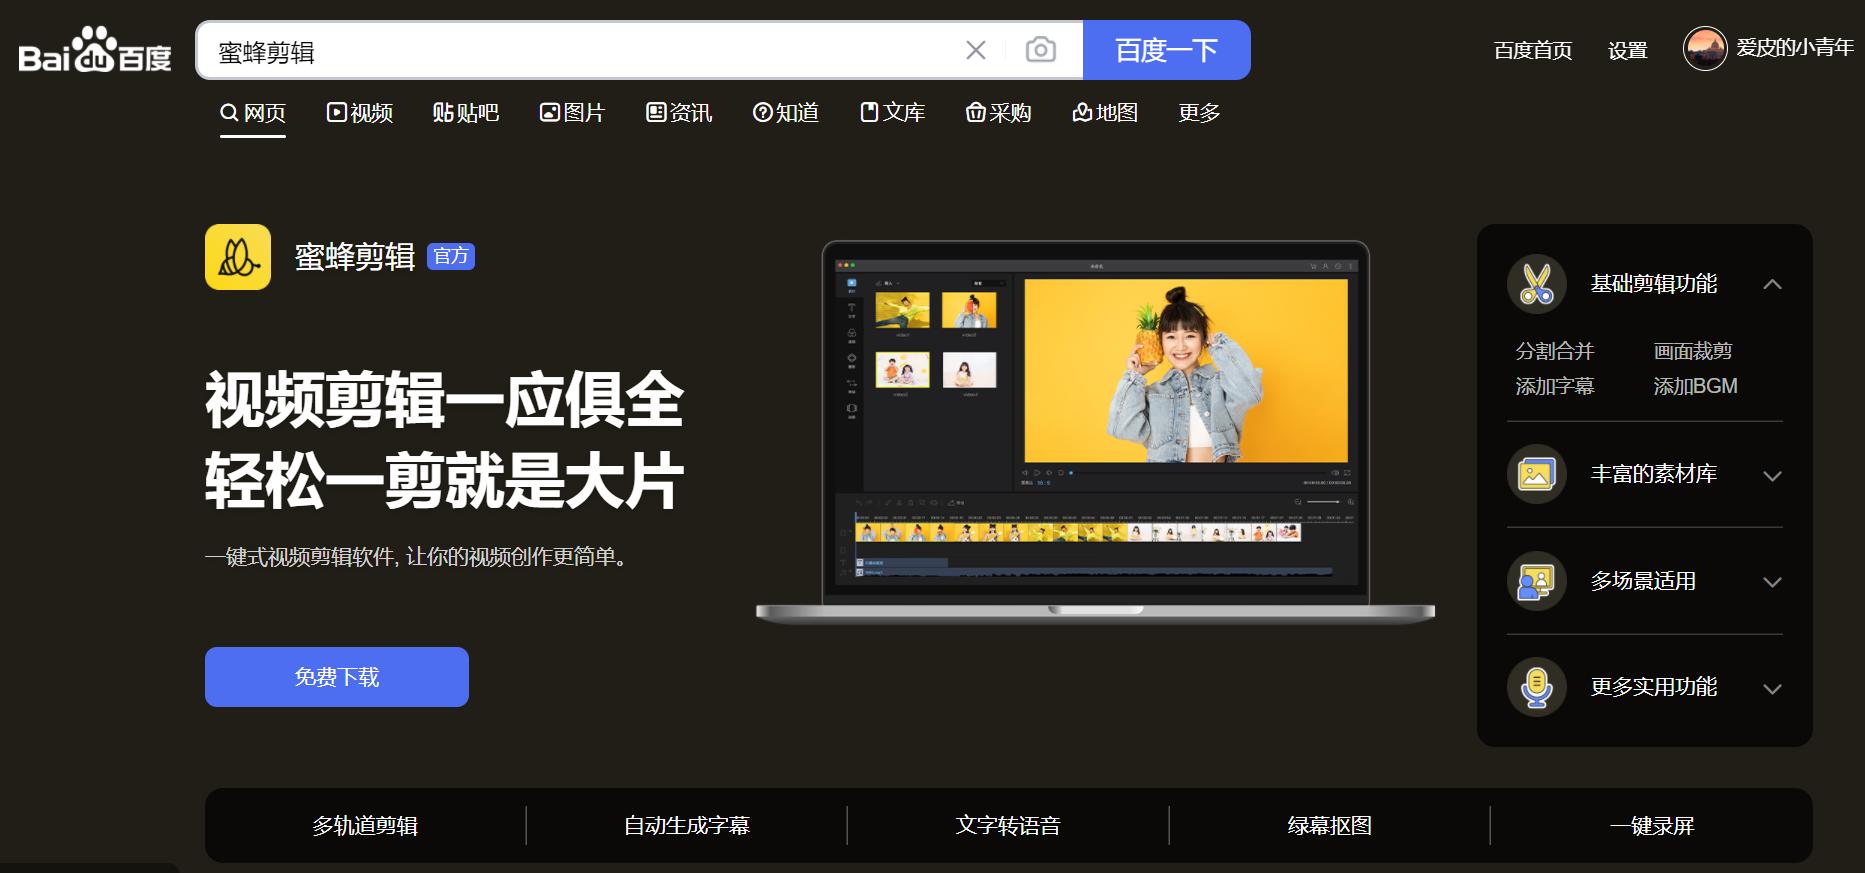Click 画面裁剪 feature
The image size is (1865, 873).
[x=1693, y=351]
